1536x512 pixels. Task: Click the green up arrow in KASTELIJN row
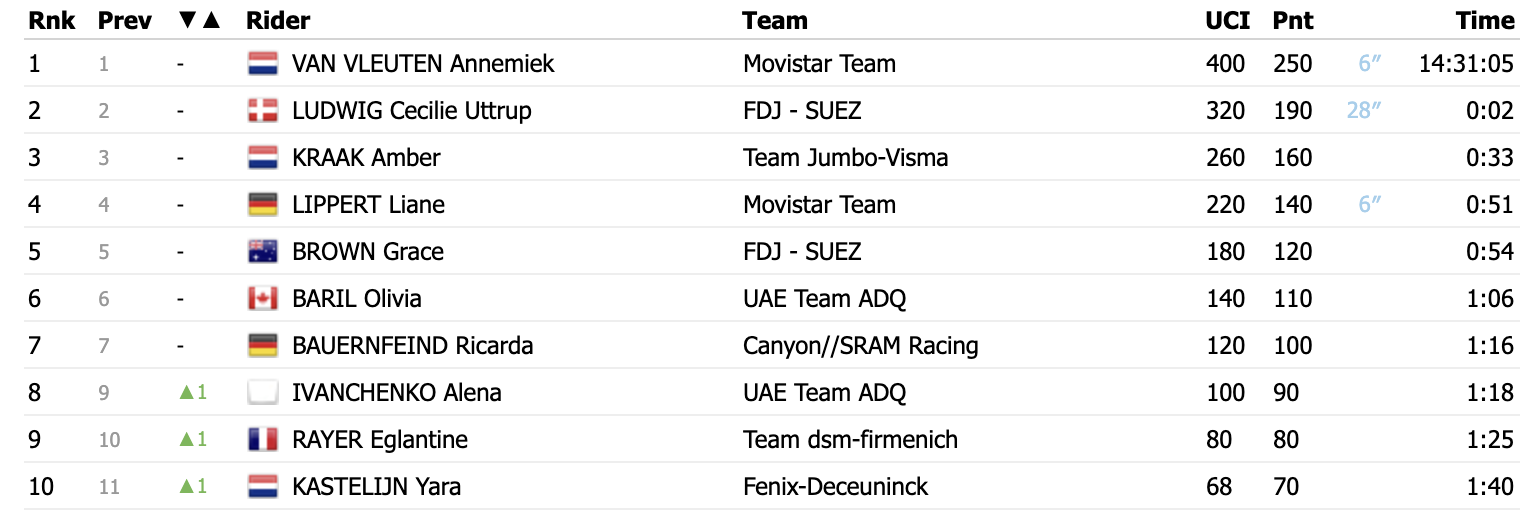[184, 487]
